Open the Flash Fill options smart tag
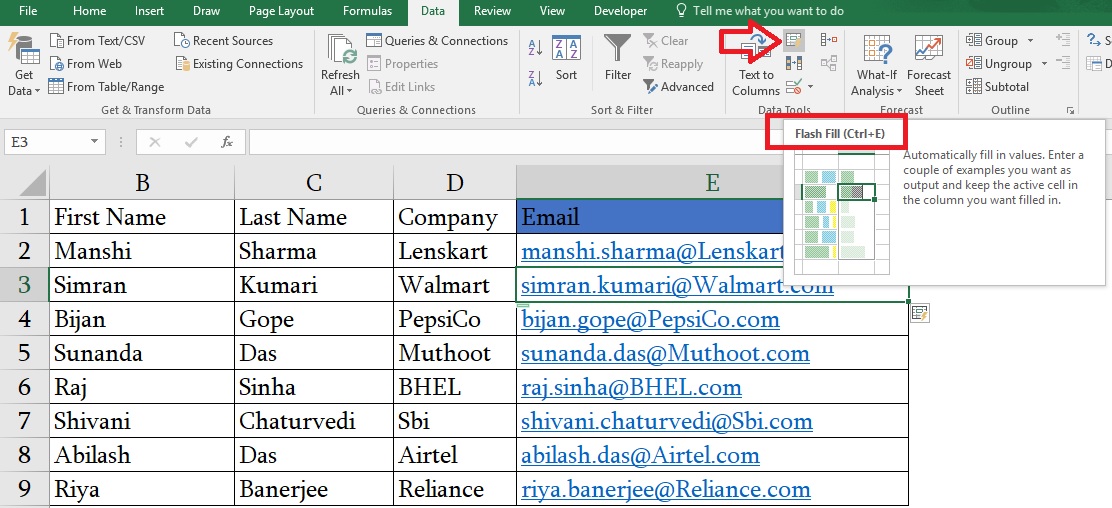This screenshot has height=508, width=1112. point(920,313)
